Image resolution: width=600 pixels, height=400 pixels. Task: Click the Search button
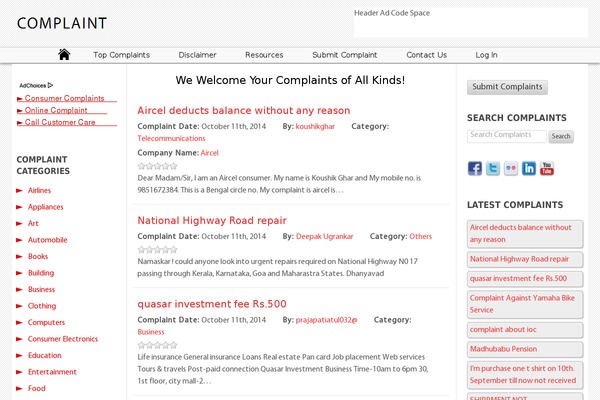click(561, 136)
